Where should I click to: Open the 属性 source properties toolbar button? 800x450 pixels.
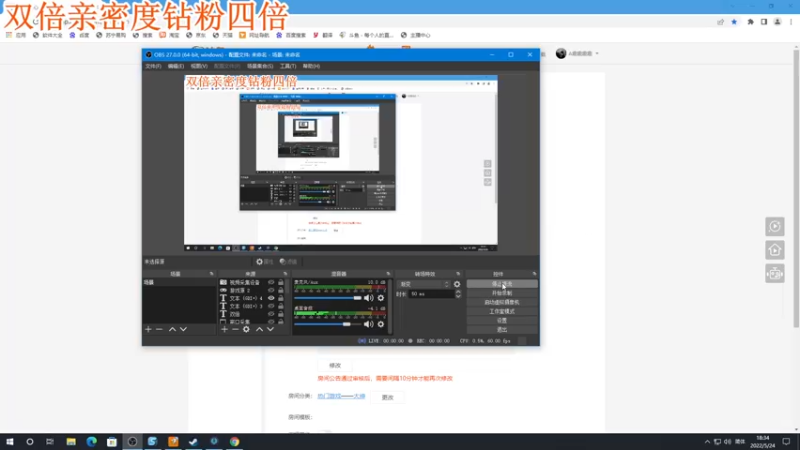point(265,262)
